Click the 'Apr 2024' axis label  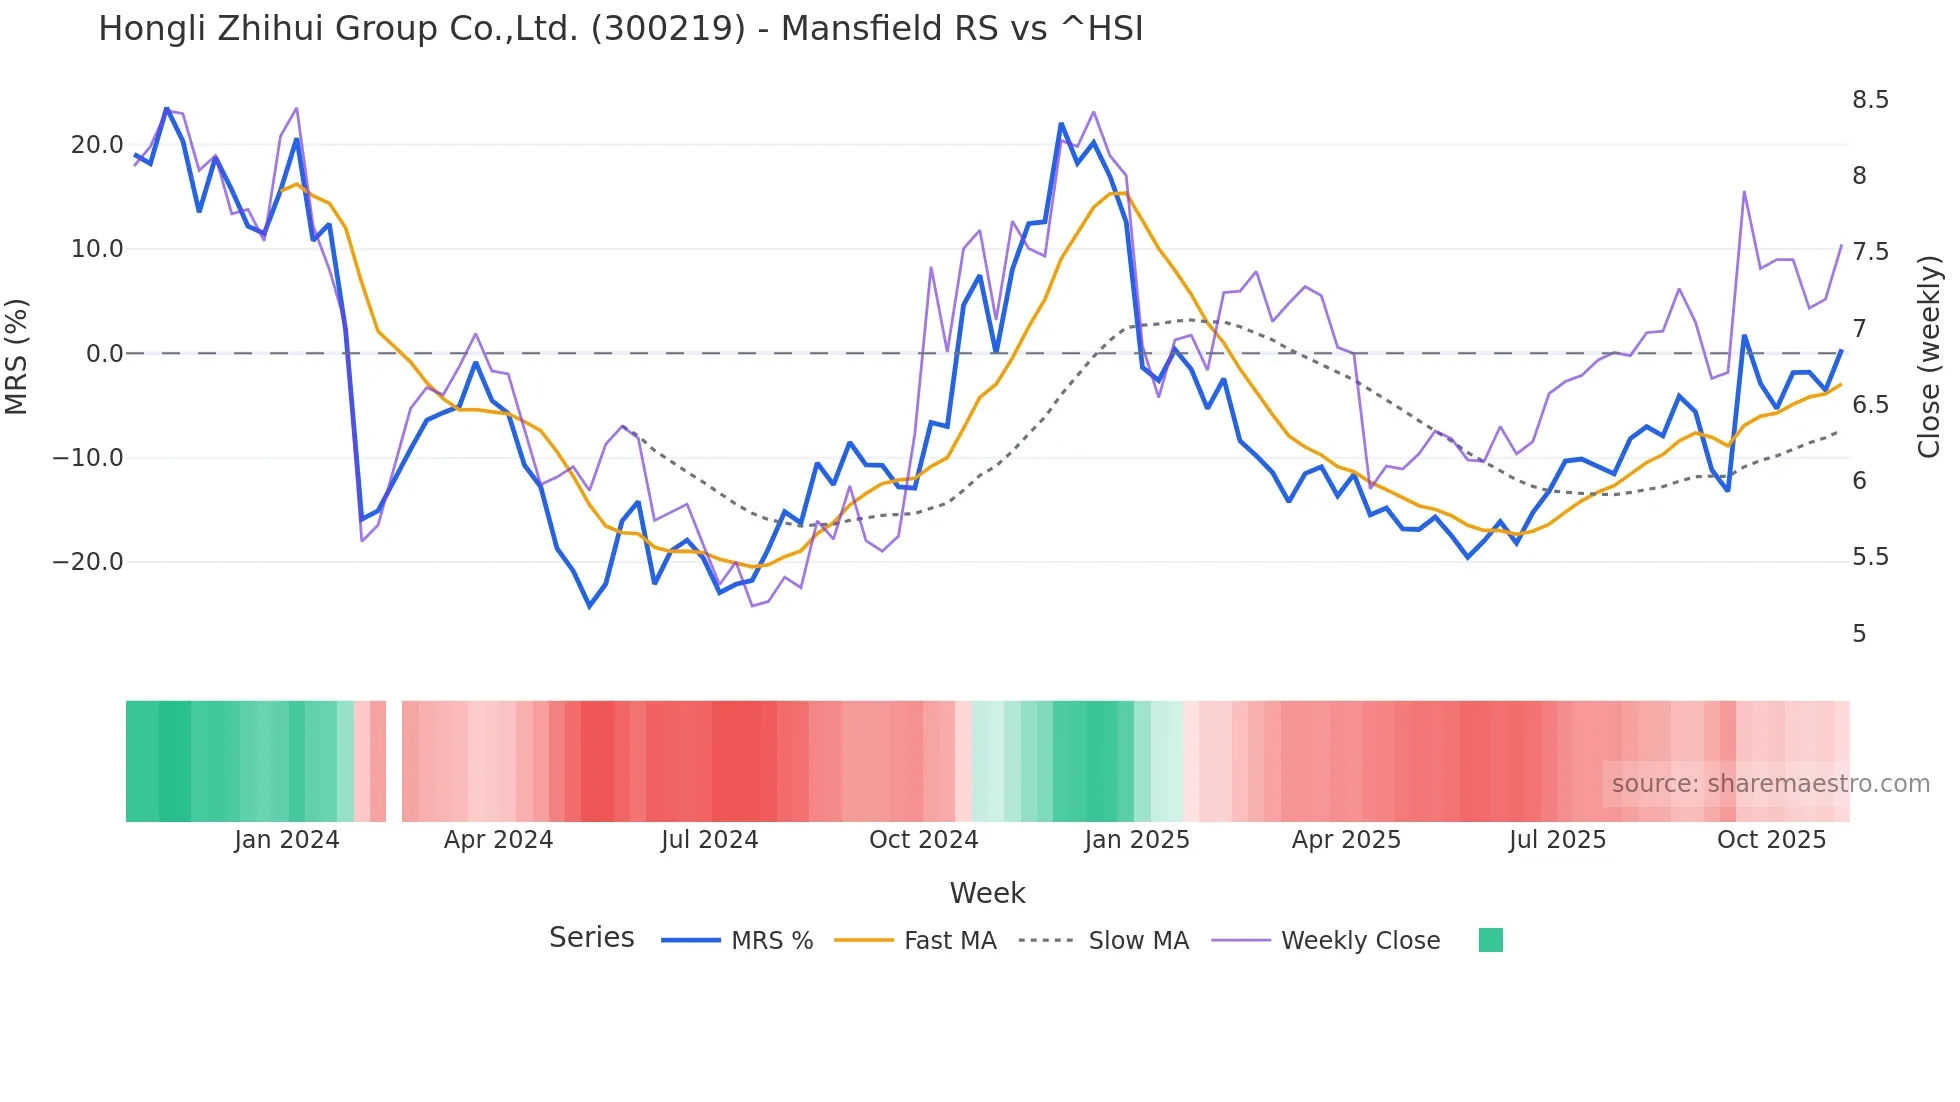[x=498, y=840]
